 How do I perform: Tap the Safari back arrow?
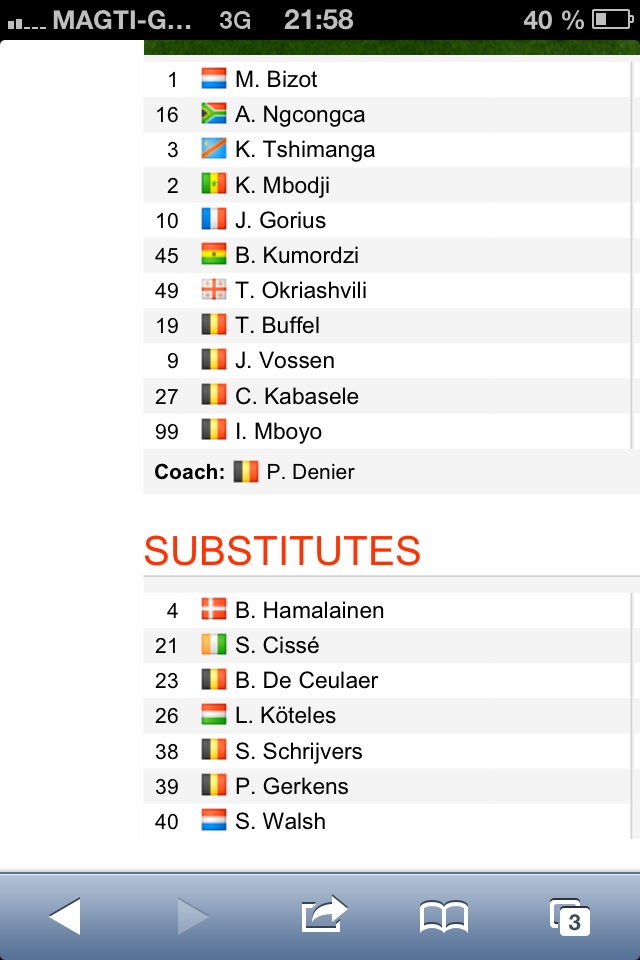click(65, 915)
